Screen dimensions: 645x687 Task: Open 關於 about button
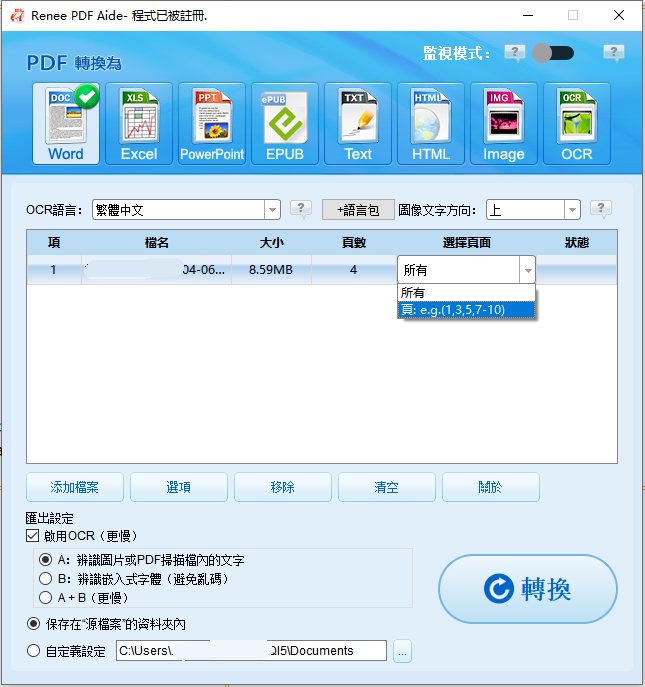[x=491, y=487]
